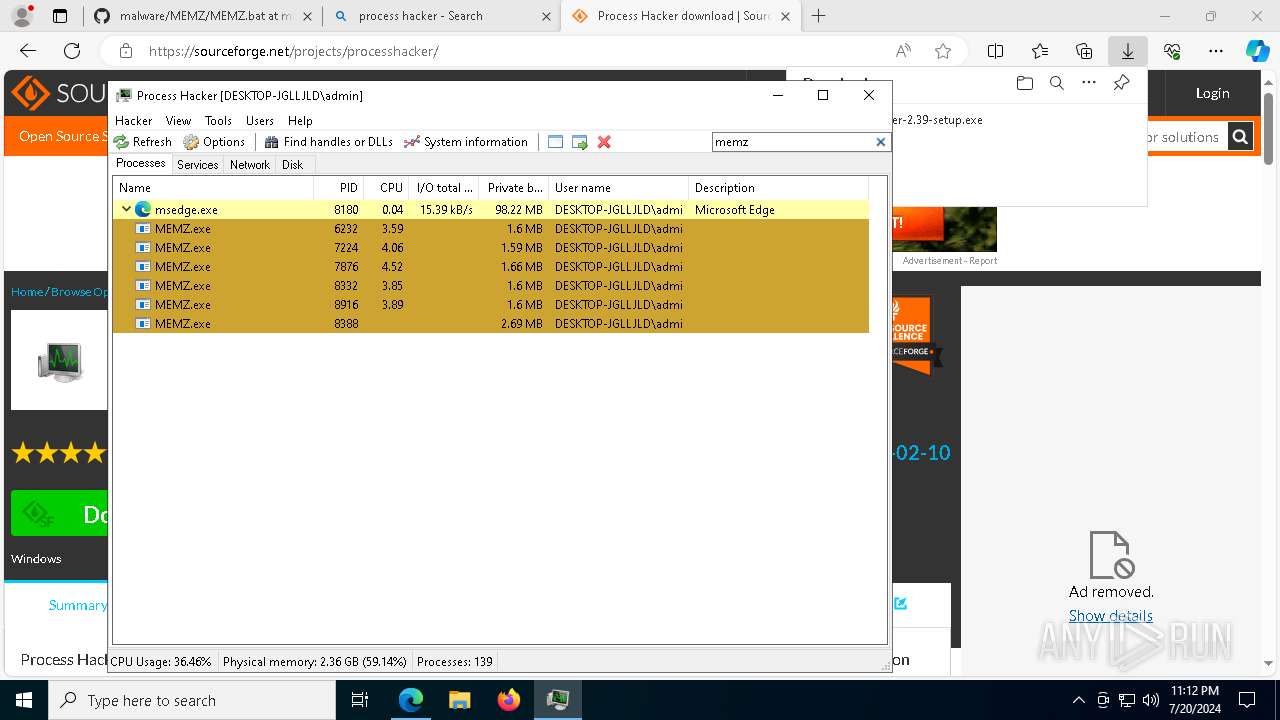
Task: Click Find handles or DLLs
Action: click(328, 142)
